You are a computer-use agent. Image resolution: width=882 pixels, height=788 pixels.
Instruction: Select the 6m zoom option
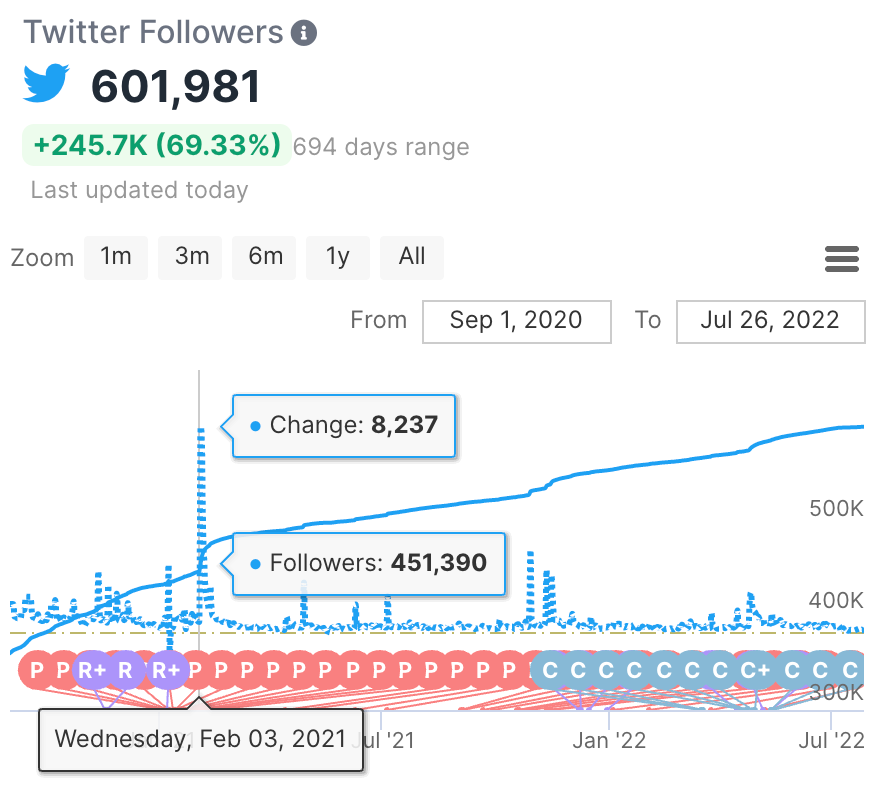(x=265, y=257)
